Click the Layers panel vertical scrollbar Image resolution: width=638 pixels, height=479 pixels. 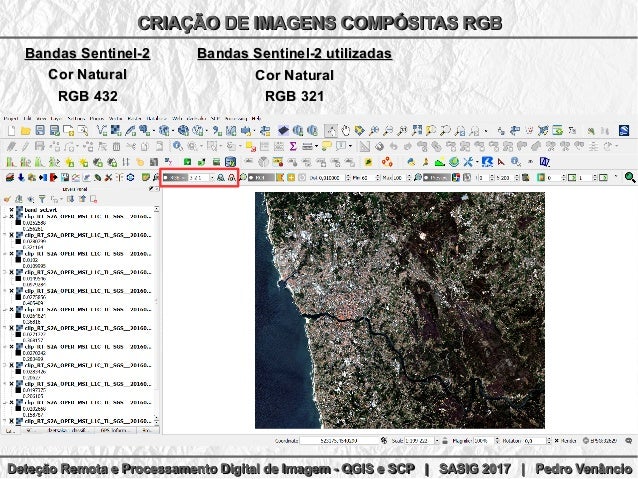(157, 315)
